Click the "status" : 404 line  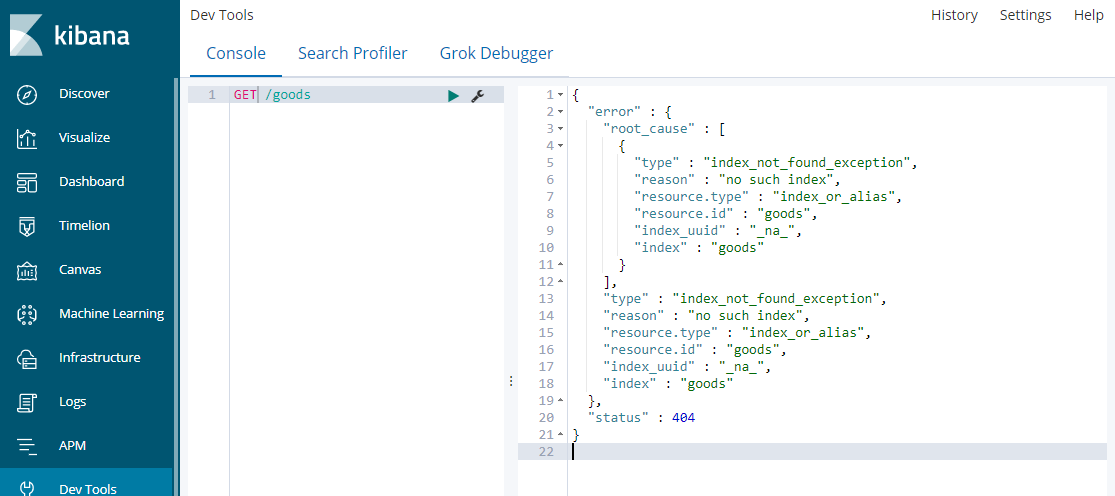tap(641, 418)
